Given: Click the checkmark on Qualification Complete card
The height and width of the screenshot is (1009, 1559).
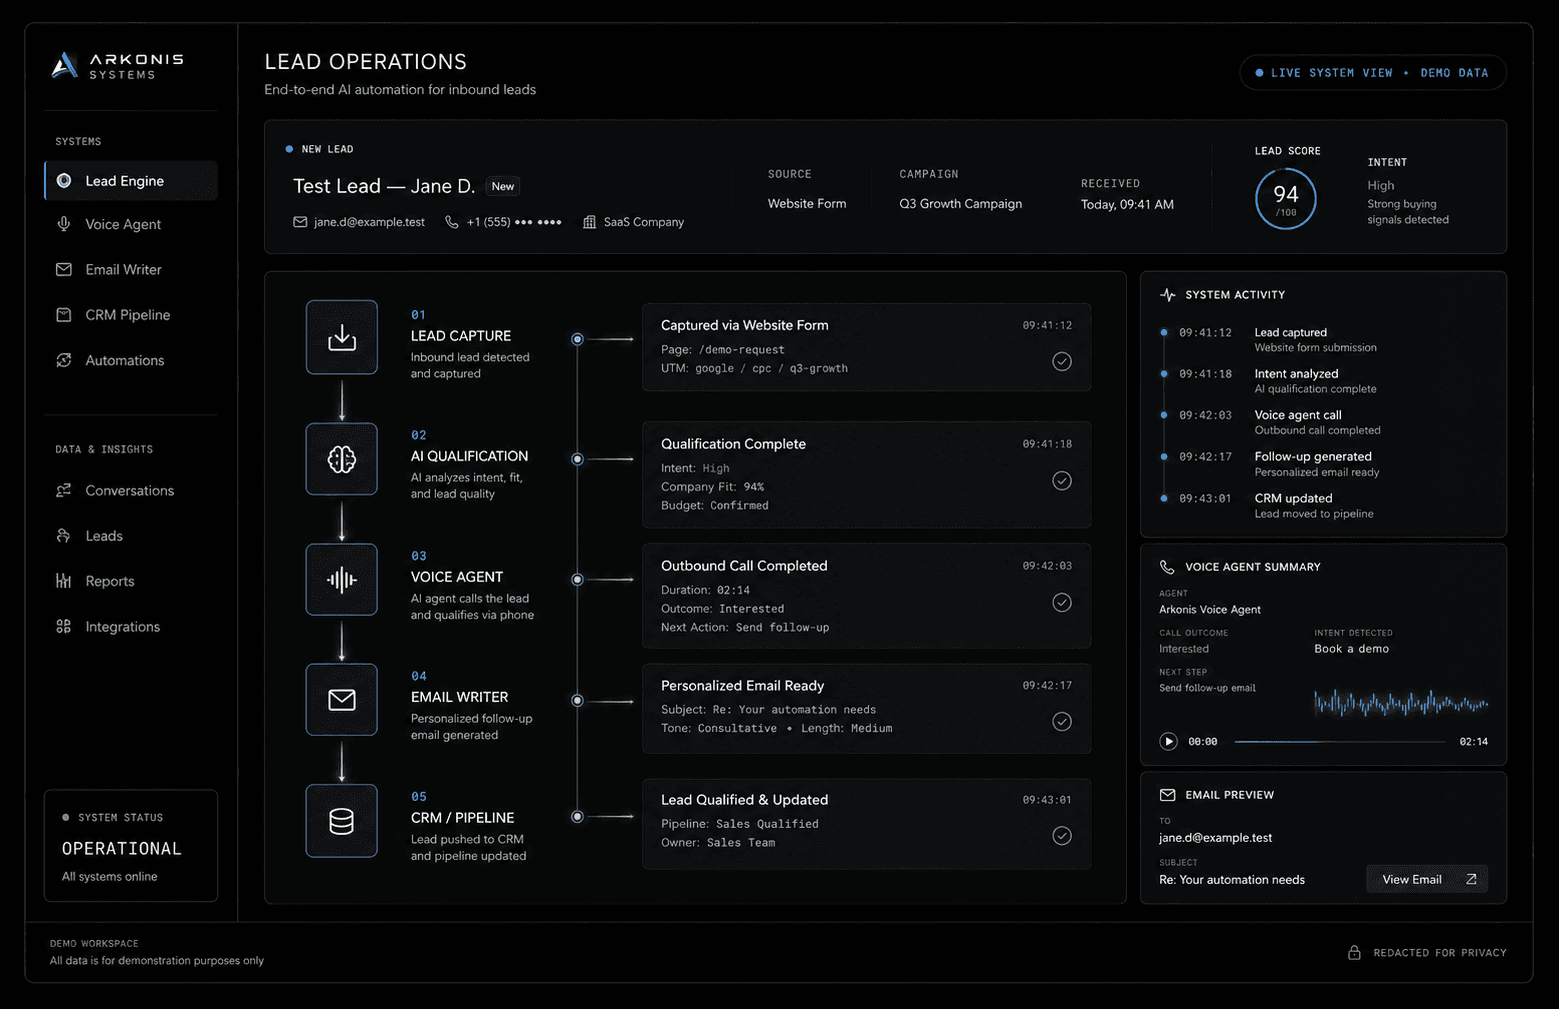Looking at the screenshot, I should [1062, 481].
